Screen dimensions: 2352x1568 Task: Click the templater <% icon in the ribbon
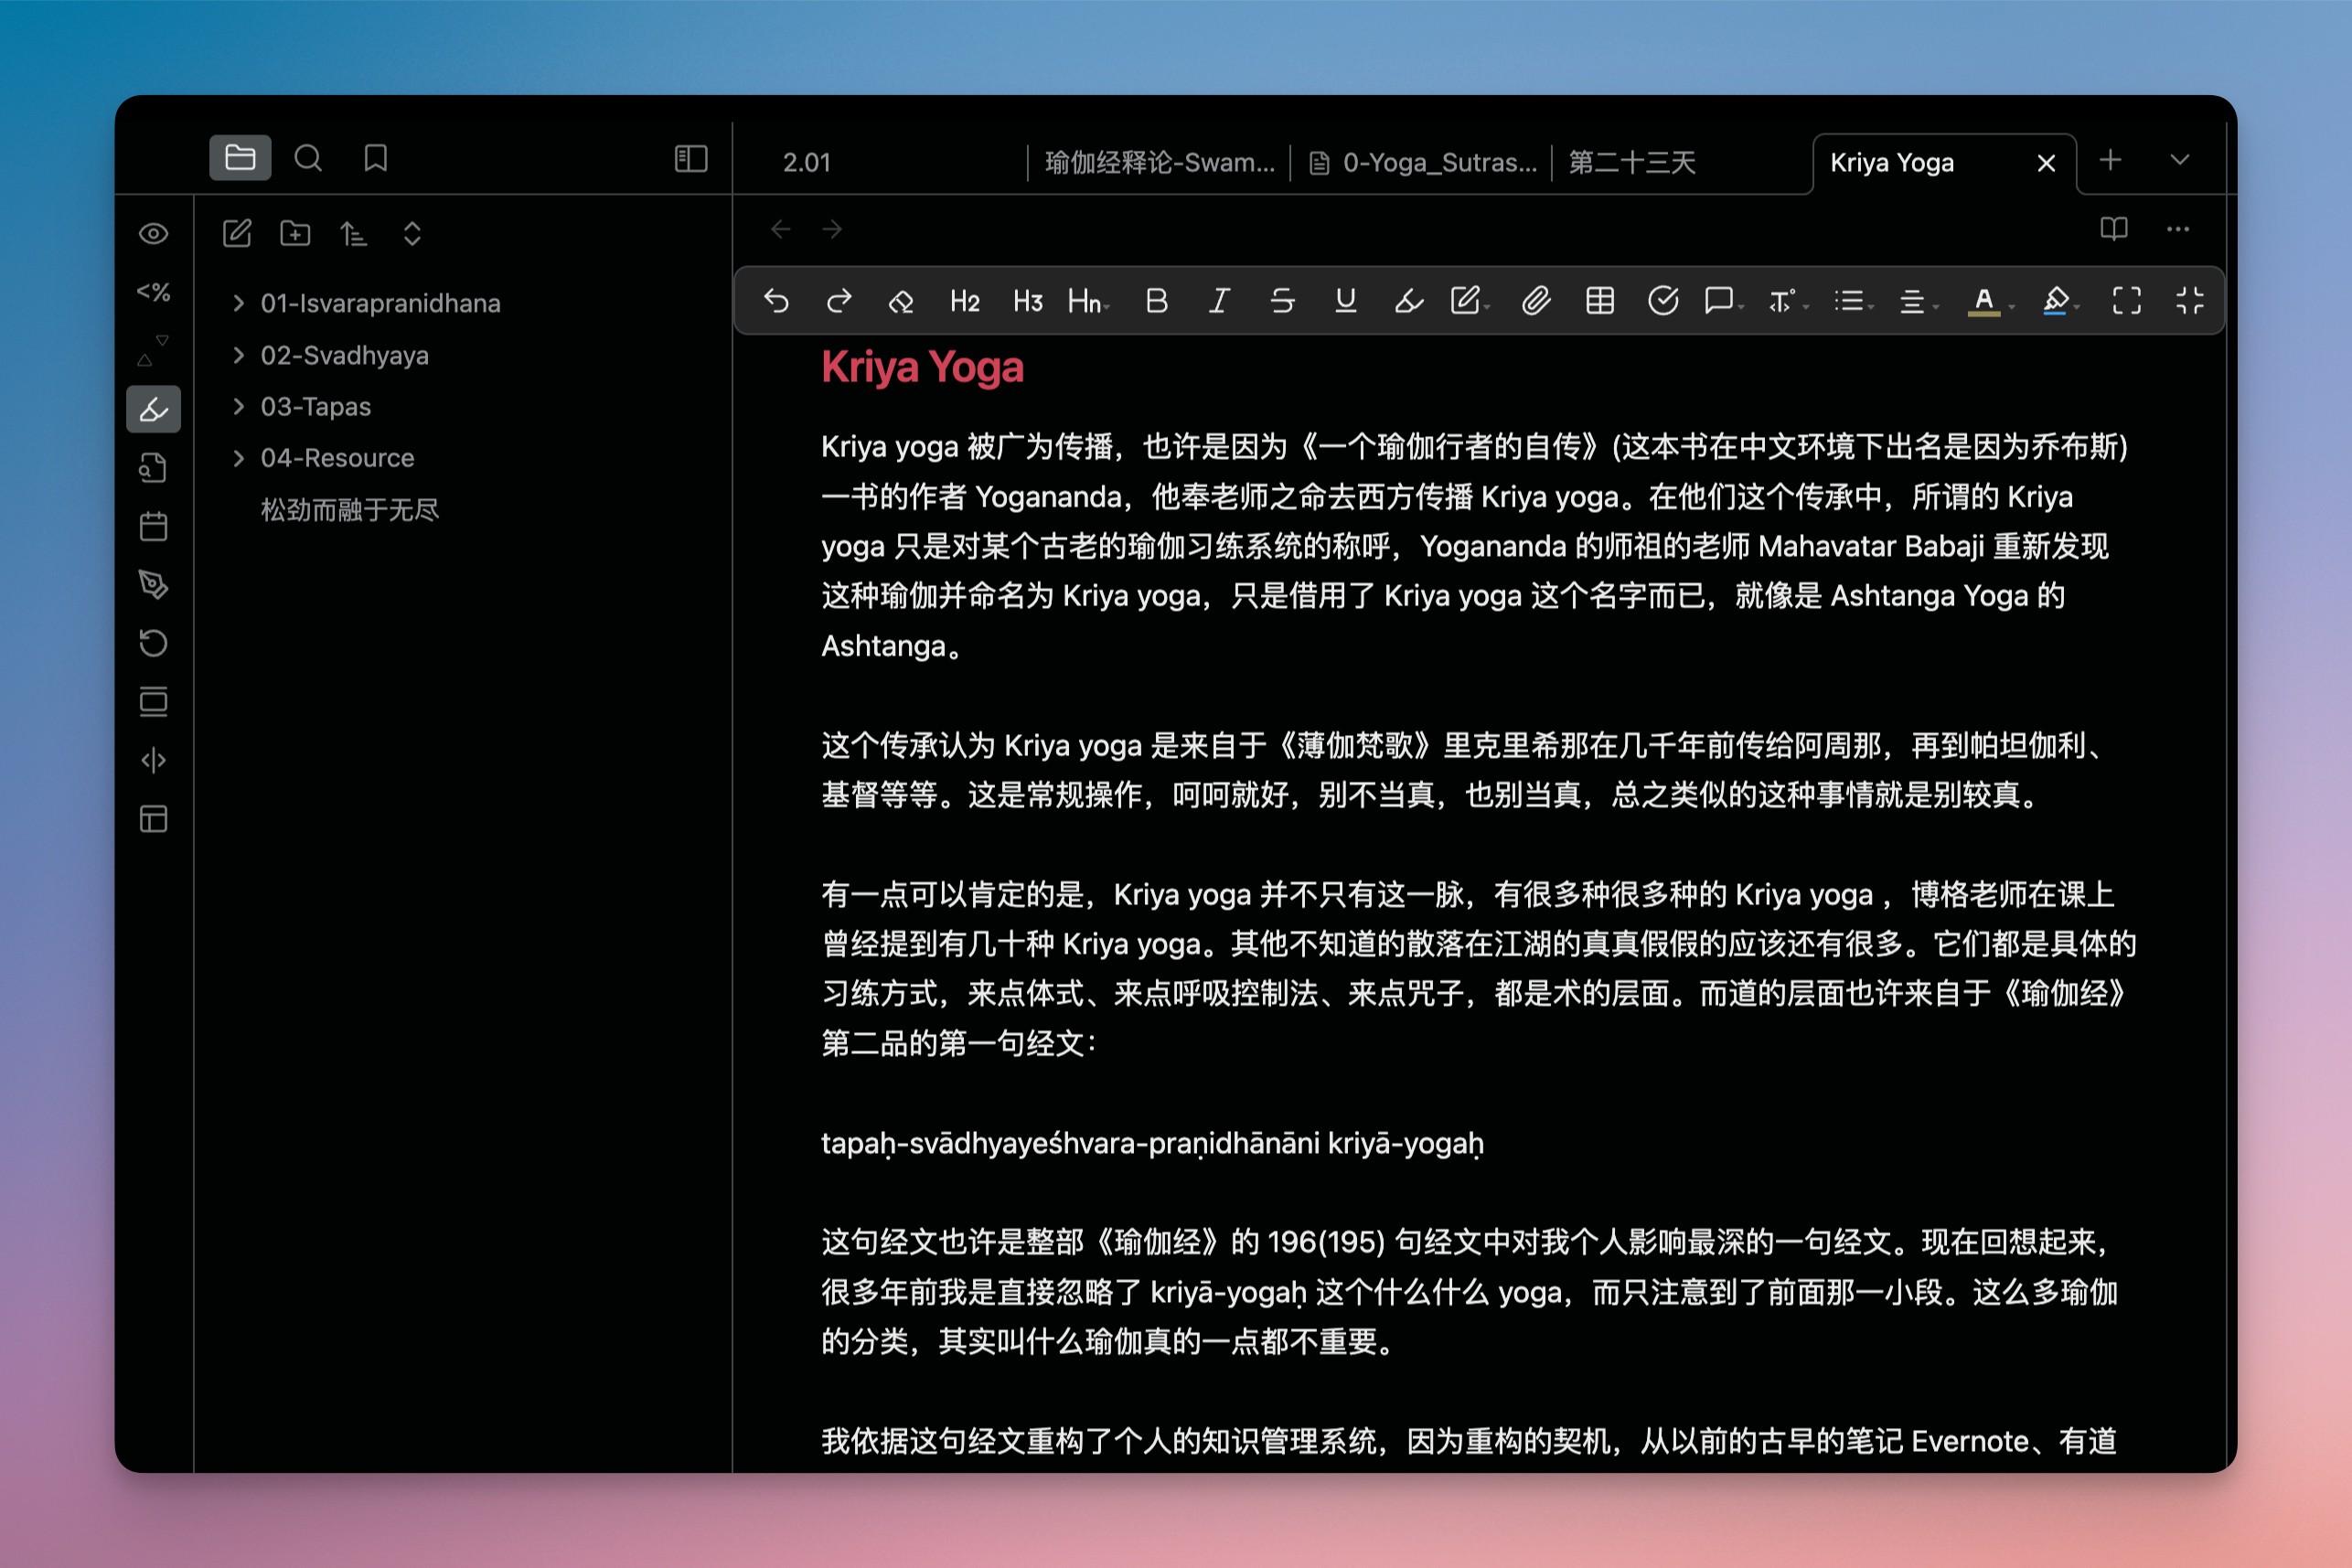153,292
